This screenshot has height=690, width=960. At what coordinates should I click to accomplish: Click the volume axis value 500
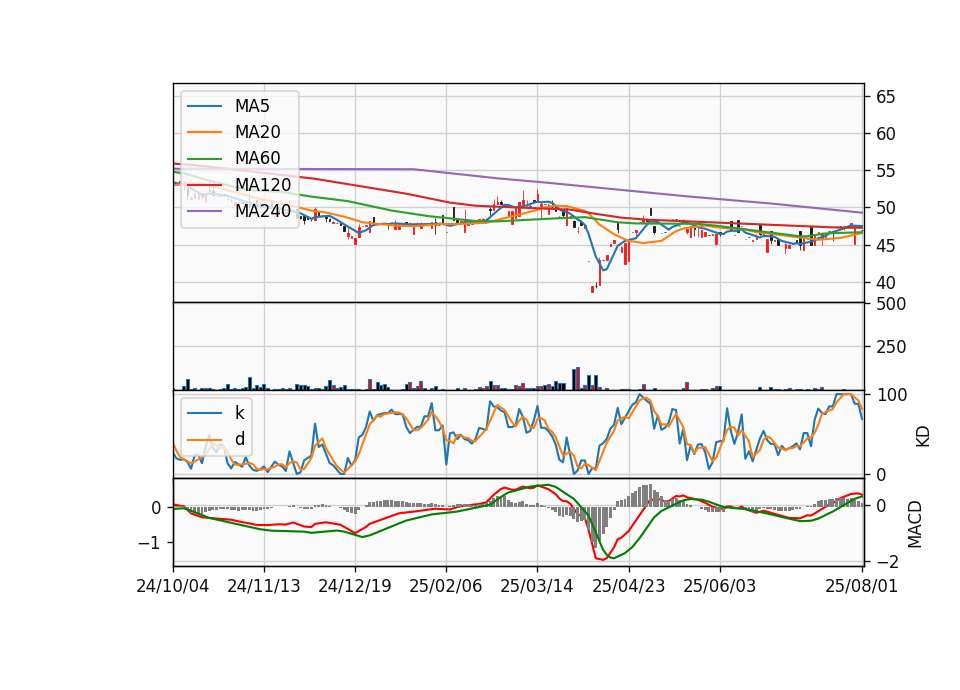[x=891, y=304]
